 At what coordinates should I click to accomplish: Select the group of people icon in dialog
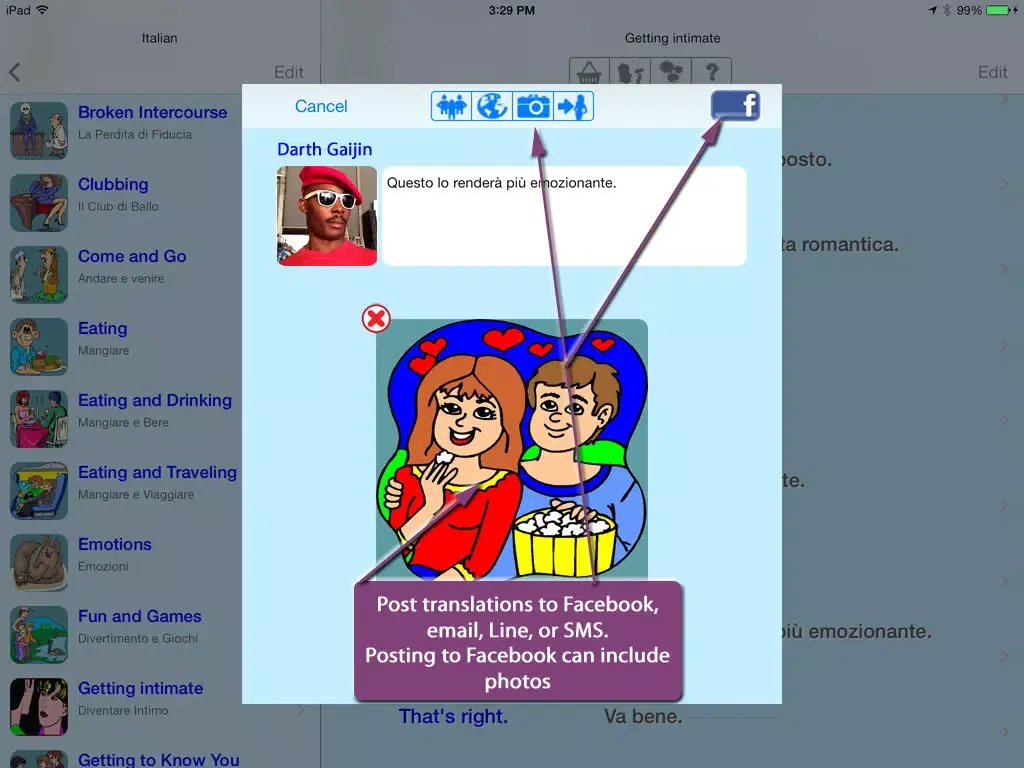[x=451, y=106]
